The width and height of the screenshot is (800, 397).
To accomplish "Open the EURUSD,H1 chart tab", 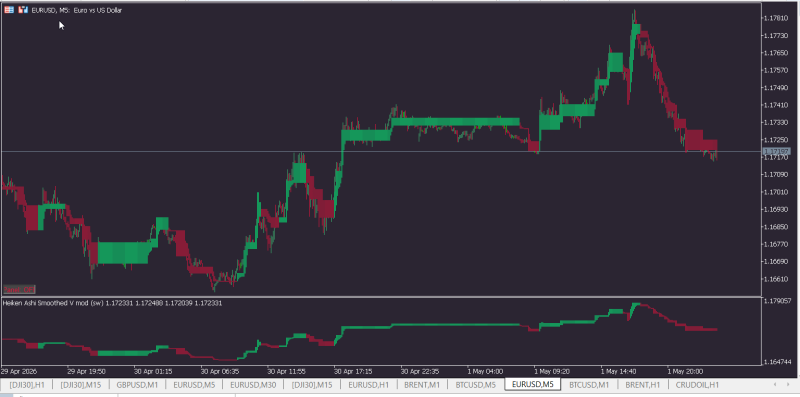I will pos(368,385).
